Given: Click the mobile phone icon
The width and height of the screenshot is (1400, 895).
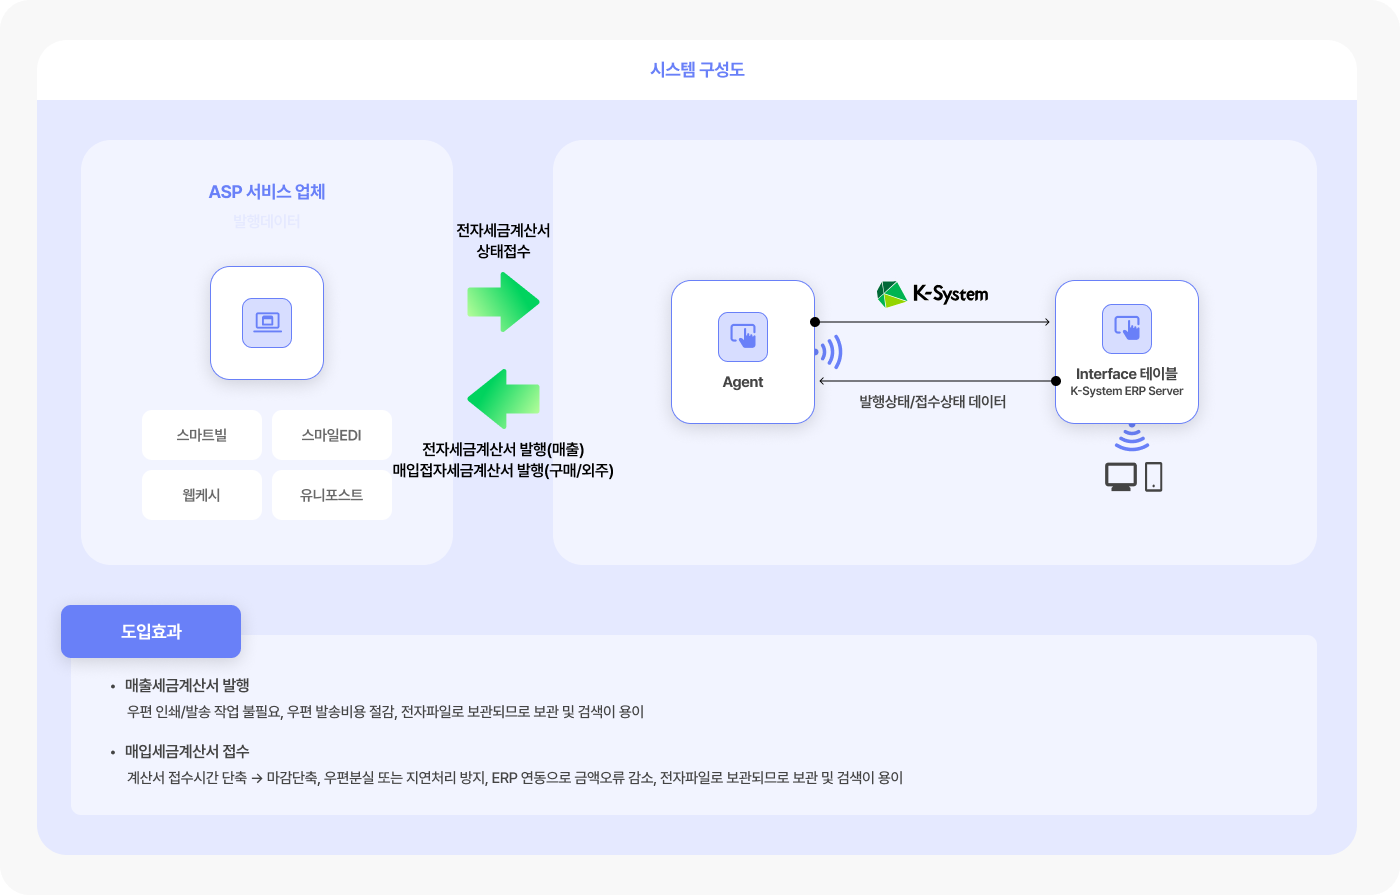Looking at the screenshot, I should (1154, 477).
